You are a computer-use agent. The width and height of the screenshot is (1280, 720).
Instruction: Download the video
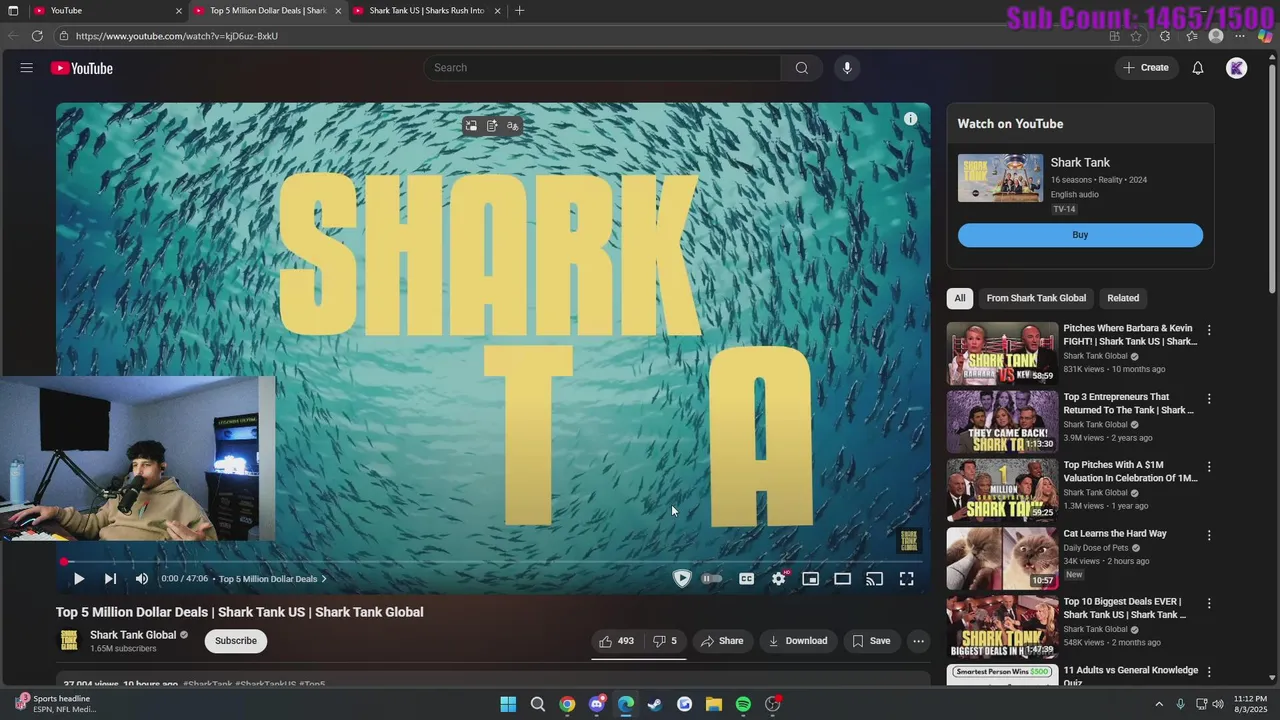click(797, 641)
